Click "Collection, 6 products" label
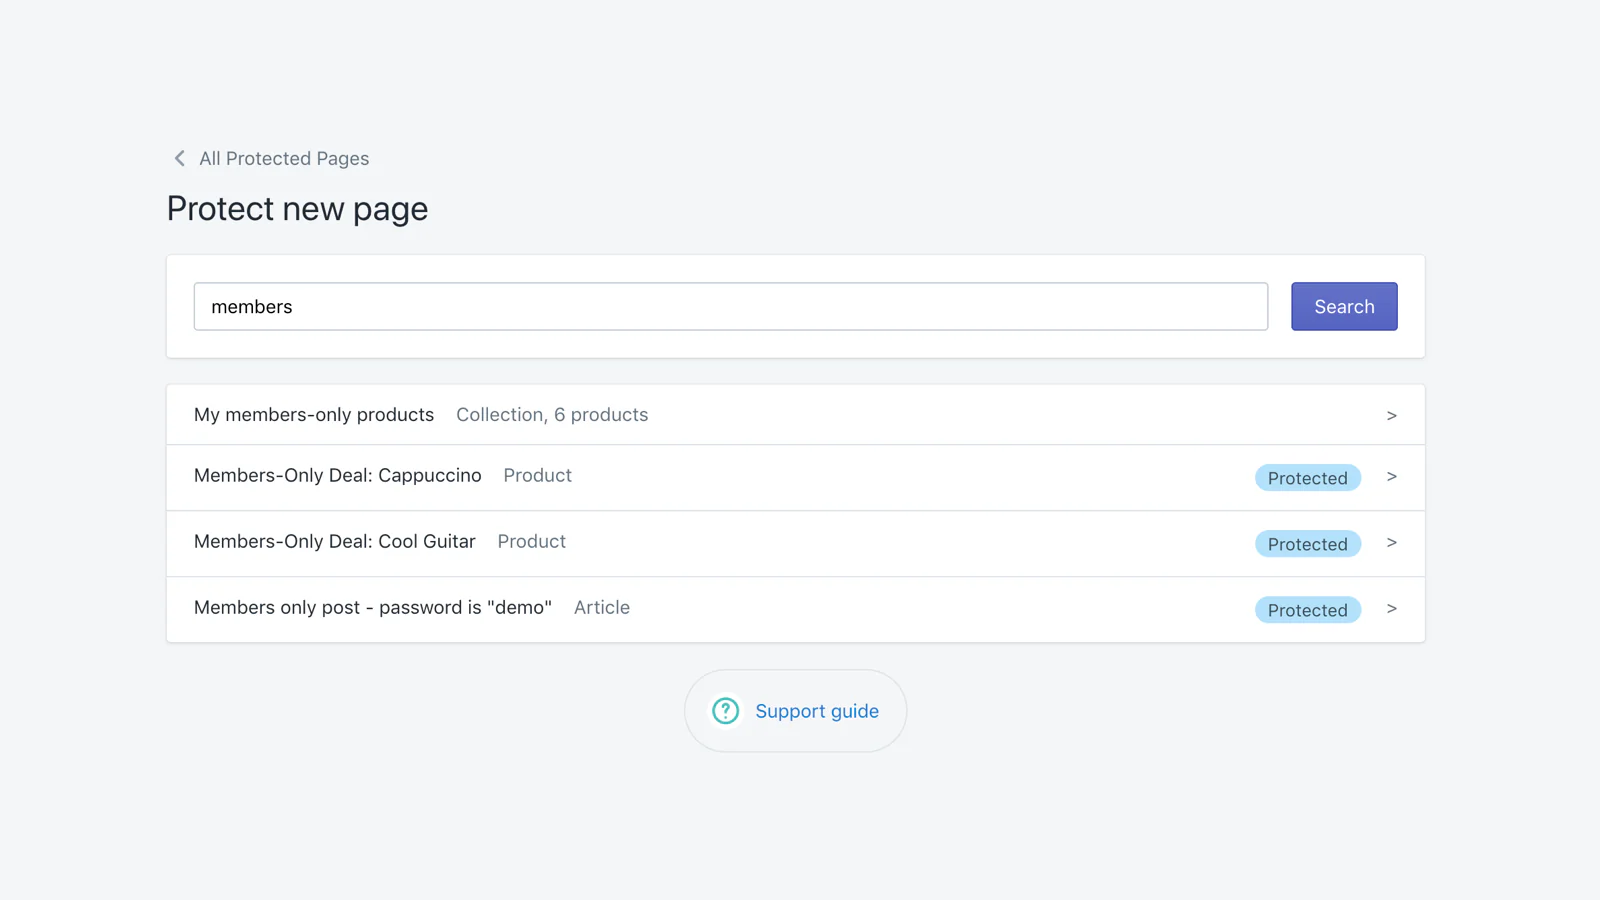The height and width of the screenshot is (900, 1600). coord(552,415)
